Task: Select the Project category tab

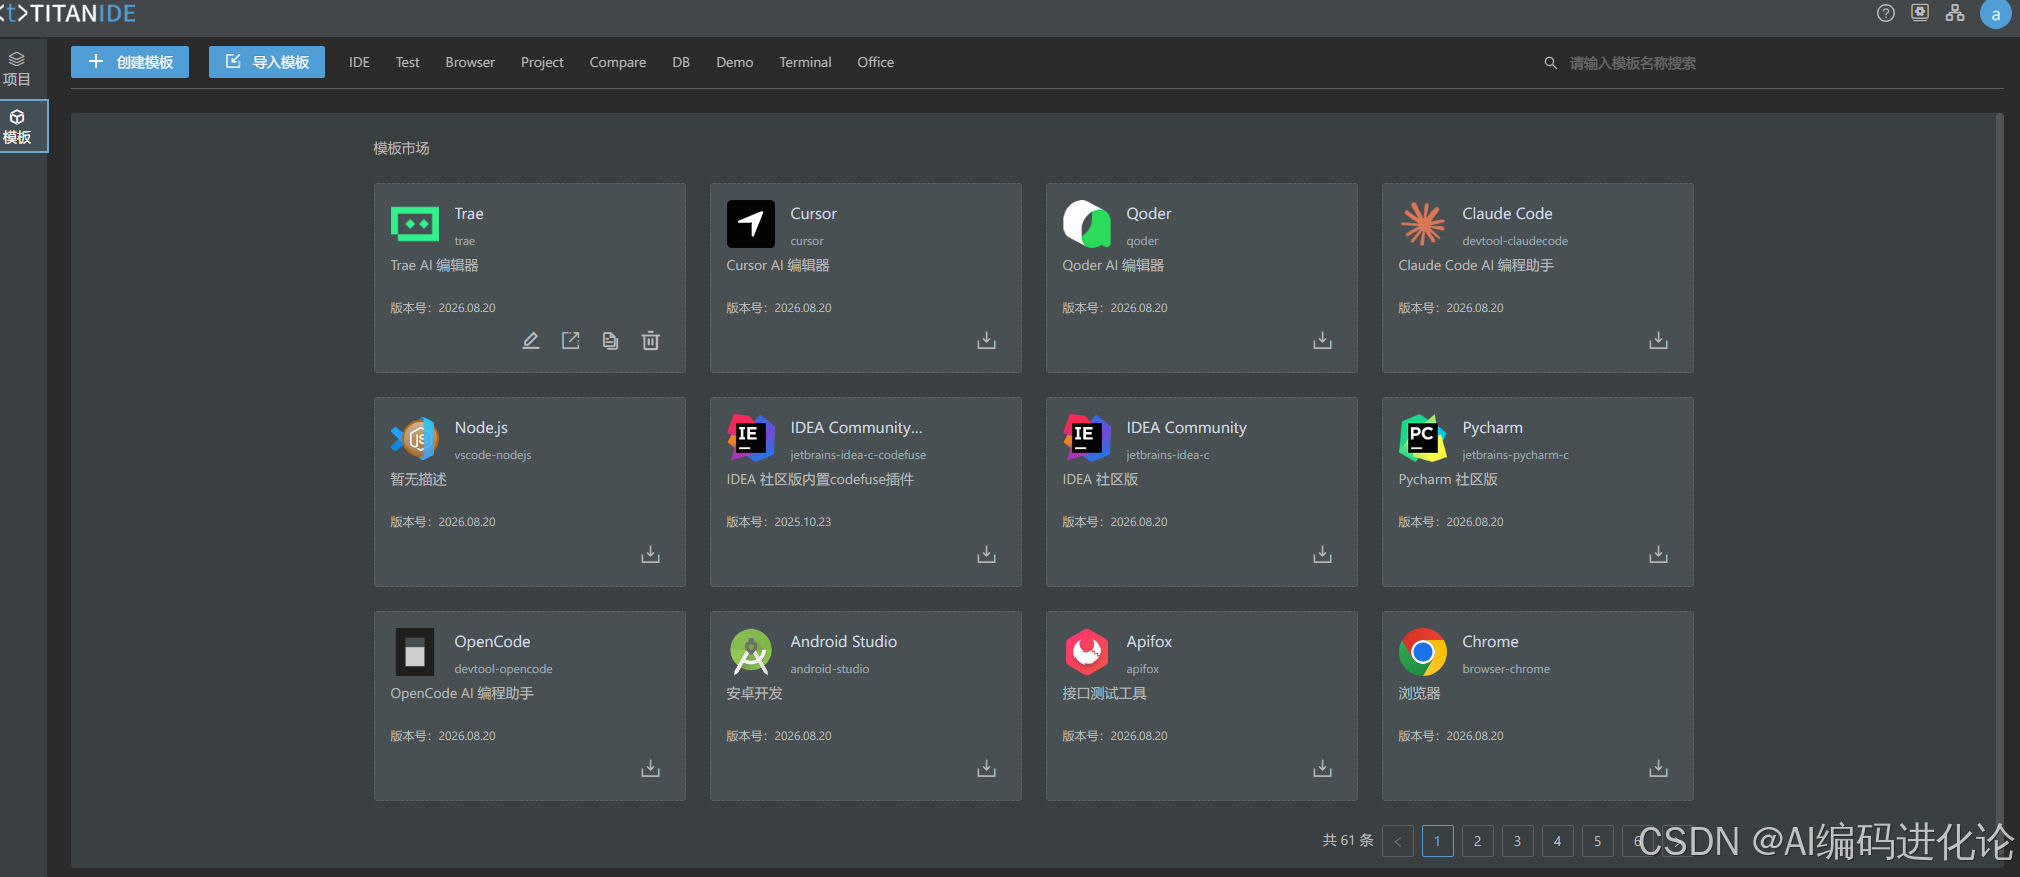Action: pyautogui.click(x=542, y=62)
